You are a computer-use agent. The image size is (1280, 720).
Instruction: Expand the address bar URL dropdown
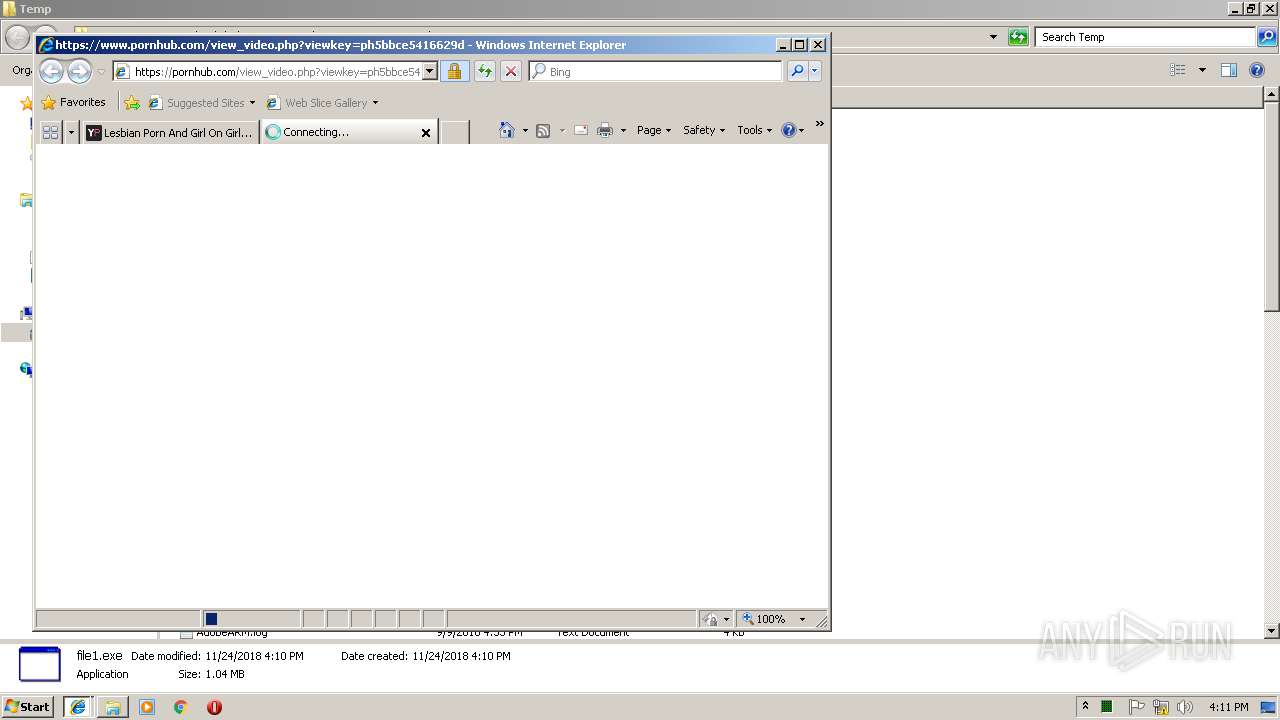tap(430, 71)
